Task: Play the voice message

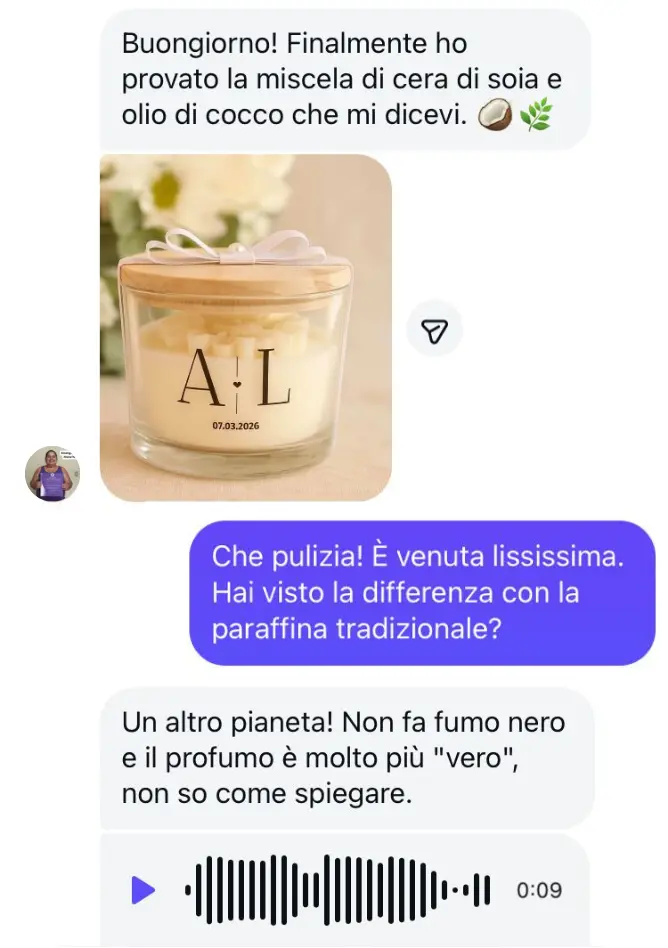Action: pos(143,890)
